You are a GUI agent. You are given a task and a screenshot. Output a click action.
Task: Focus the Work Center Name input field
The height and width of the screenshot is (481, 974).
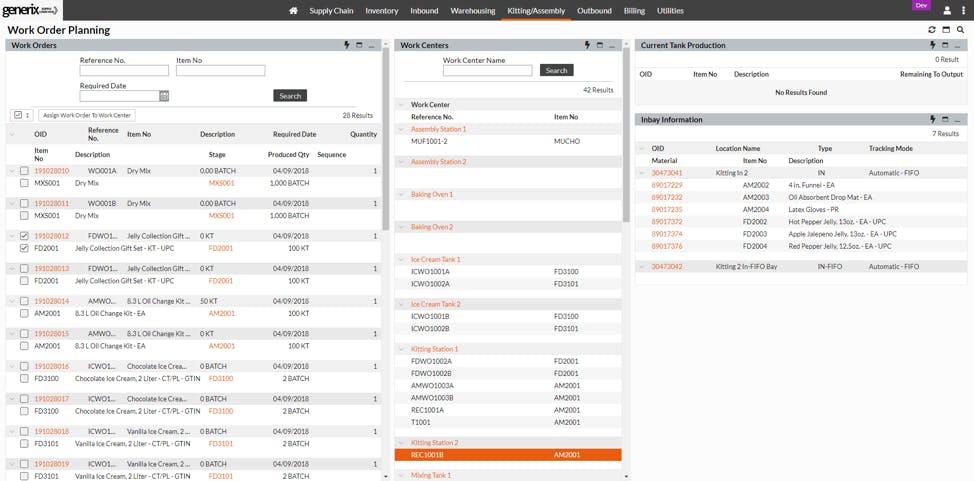coord(488,71)
